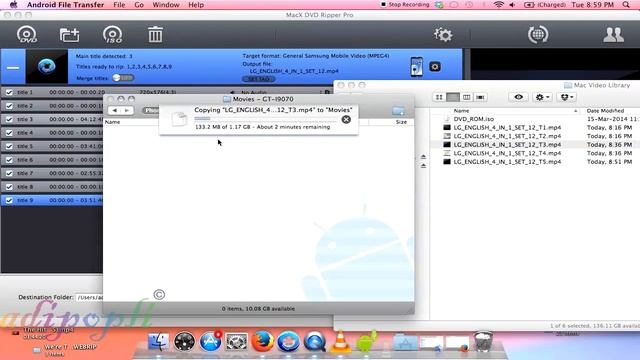
Task: Uncheck title 2 checkbox
Action: tap(9, 106)
